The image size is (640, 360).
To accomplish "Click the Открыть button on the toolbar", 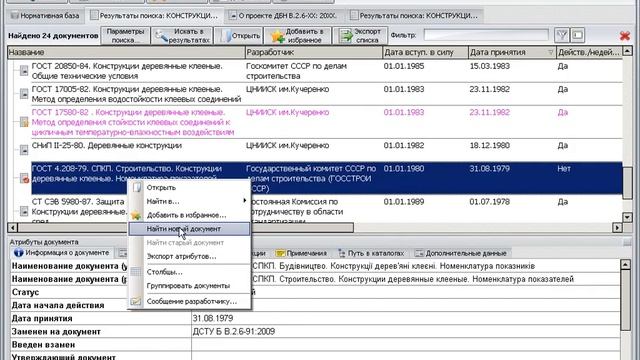I will pos(238,36).
